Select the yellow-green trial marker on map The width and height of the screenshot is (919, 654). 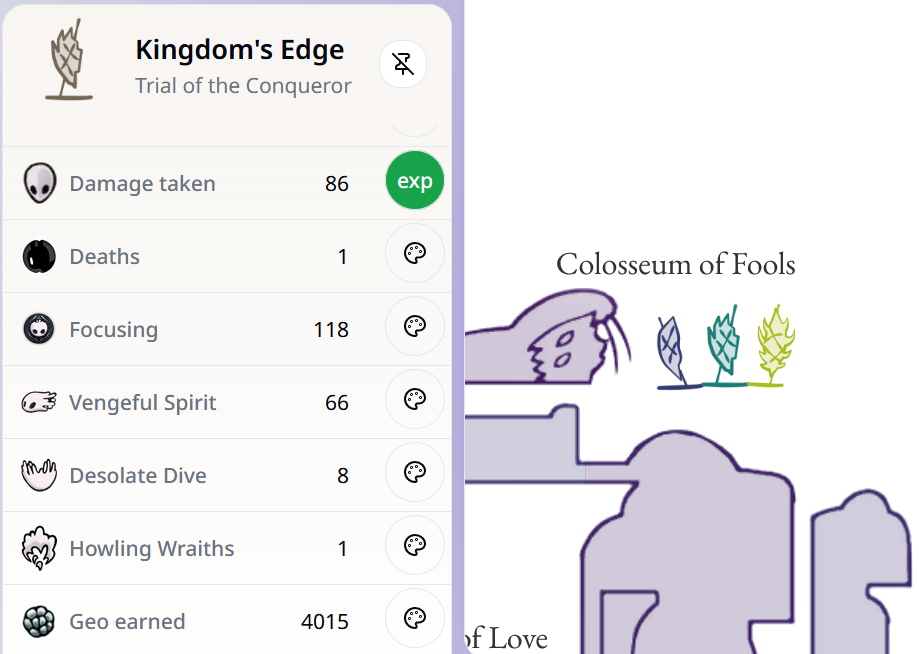click(x=773, y=346)
